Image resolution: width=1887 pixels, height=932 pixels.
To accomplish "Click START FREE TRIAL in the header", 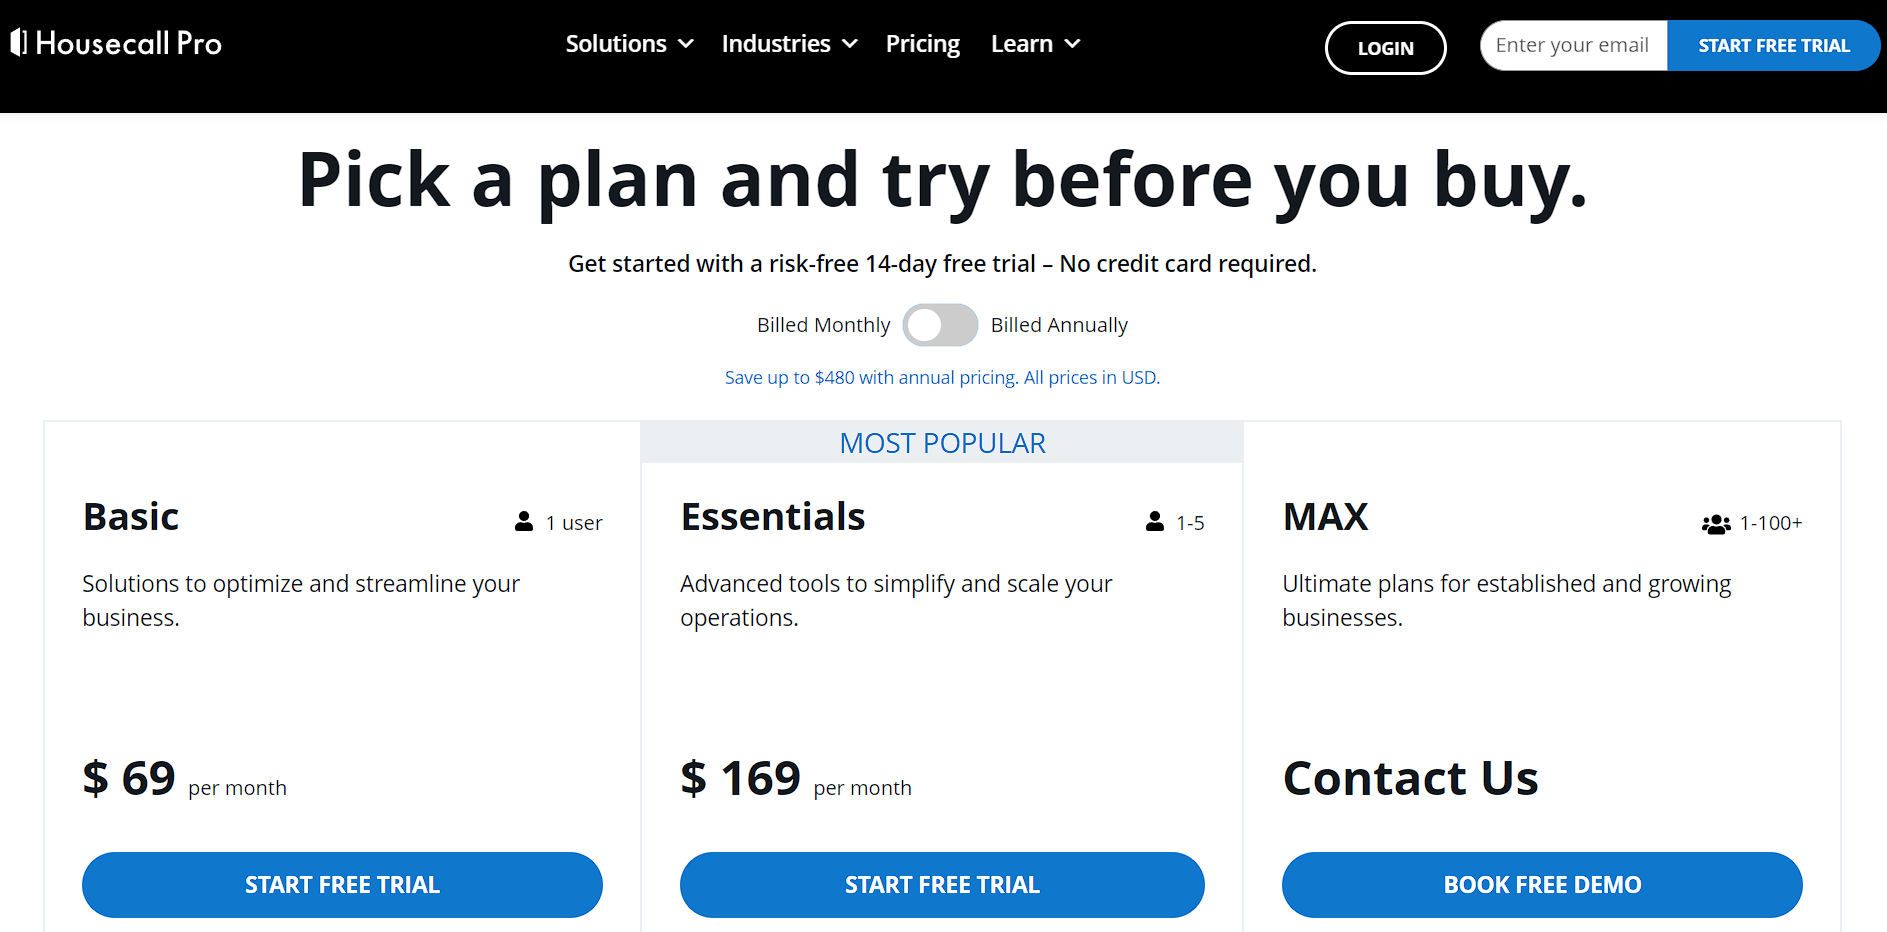I will pos(1774,45).
